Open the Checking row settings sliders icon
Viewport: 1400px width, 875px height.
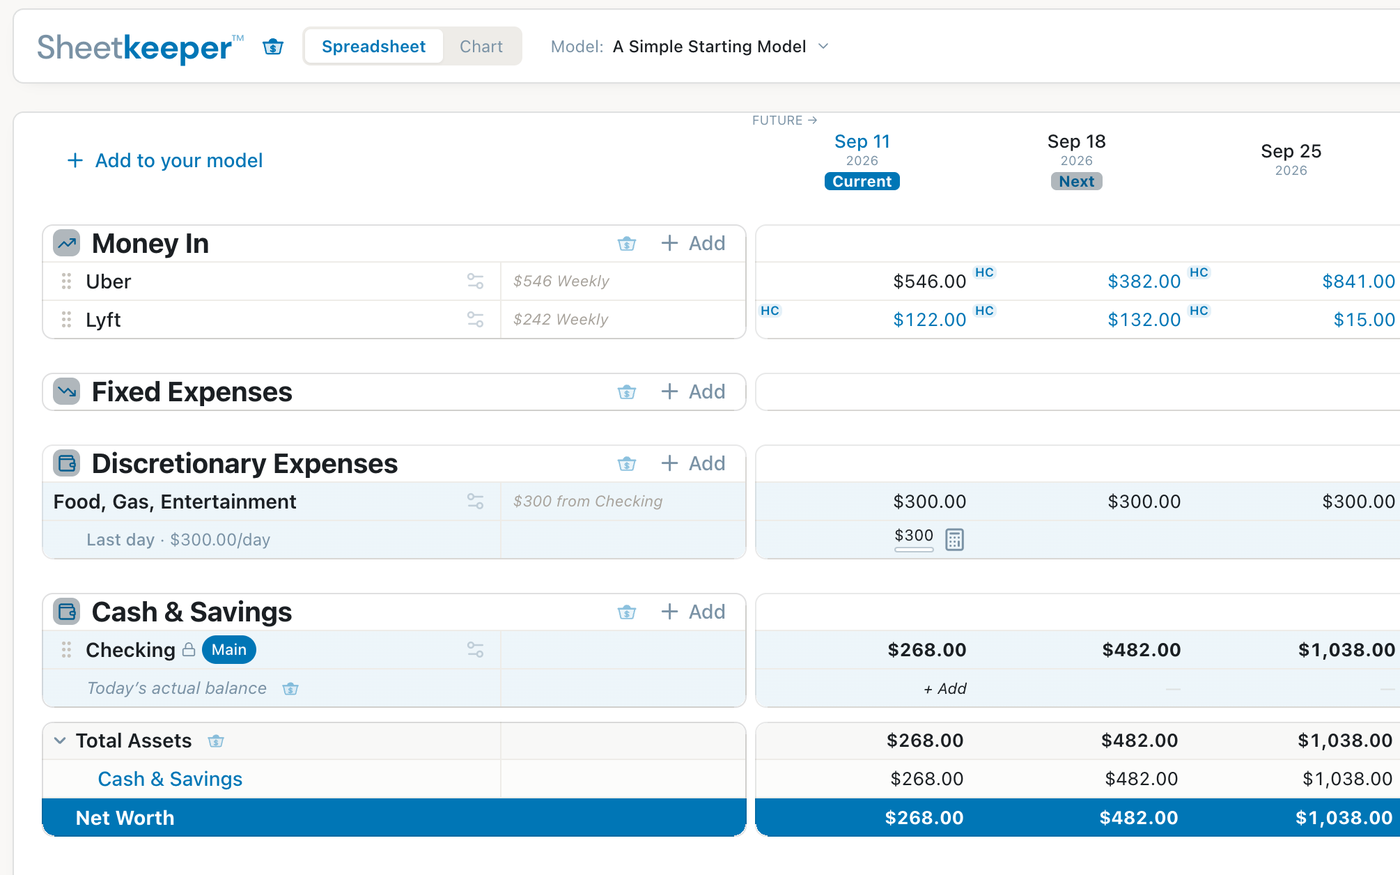coord(475,650)
